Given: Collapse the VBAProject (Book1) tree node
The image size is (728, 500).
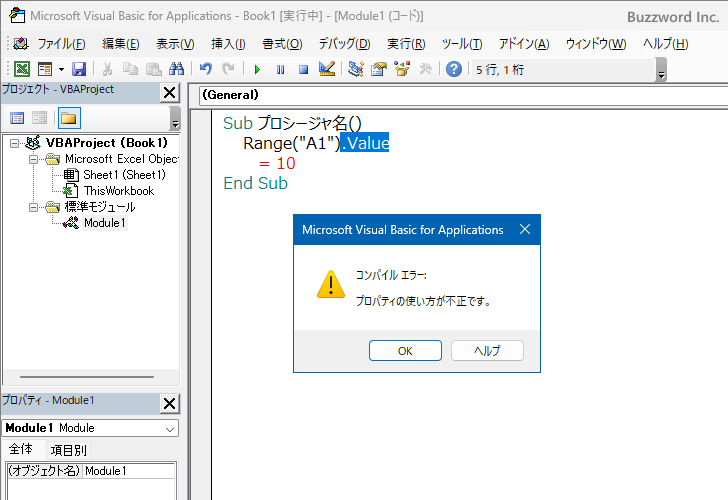Looking at the screenshot, I should tap(14, 143).
